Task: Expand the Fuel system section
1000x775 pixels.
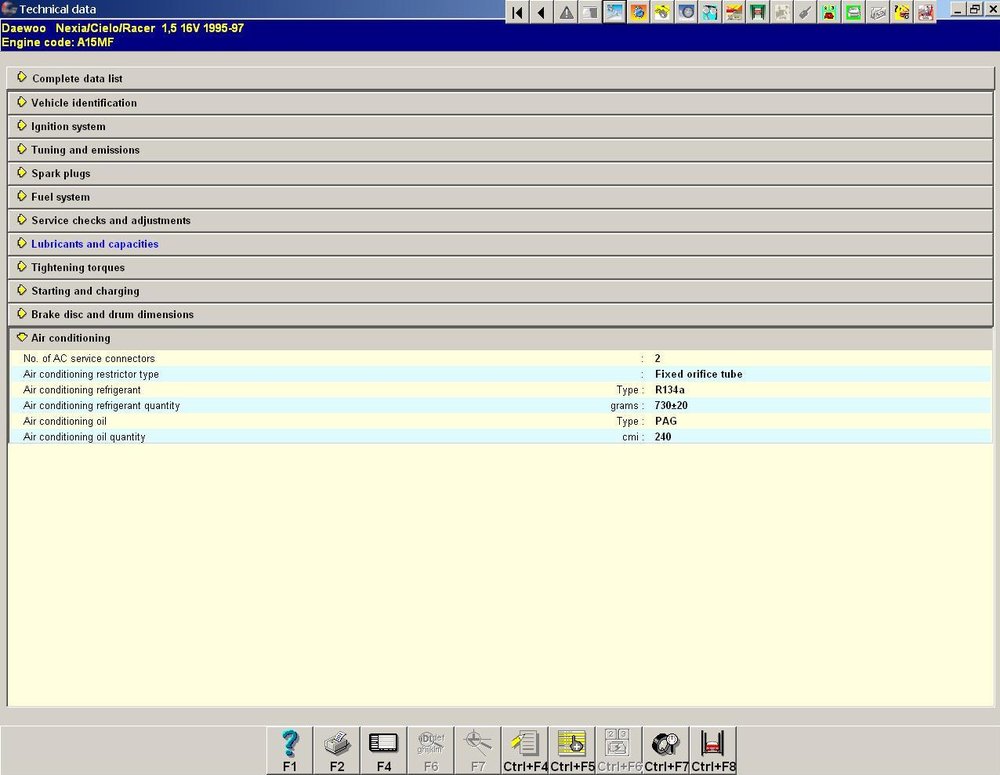Action: [x=501, y=197]
